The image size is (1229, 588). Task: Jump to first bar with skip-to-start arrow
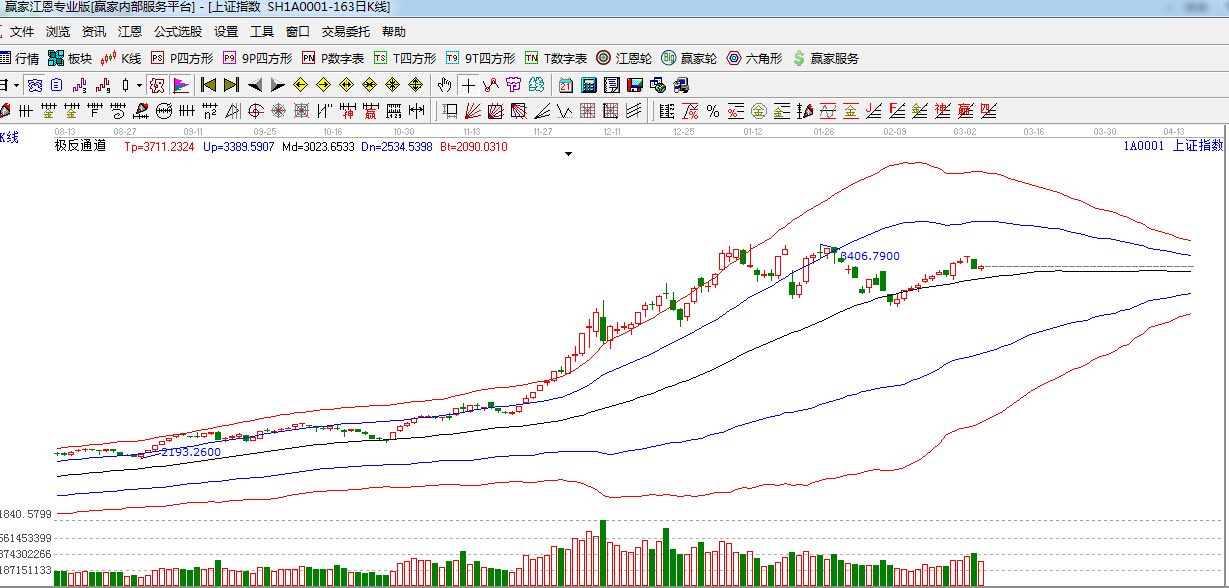coord(208,84)
